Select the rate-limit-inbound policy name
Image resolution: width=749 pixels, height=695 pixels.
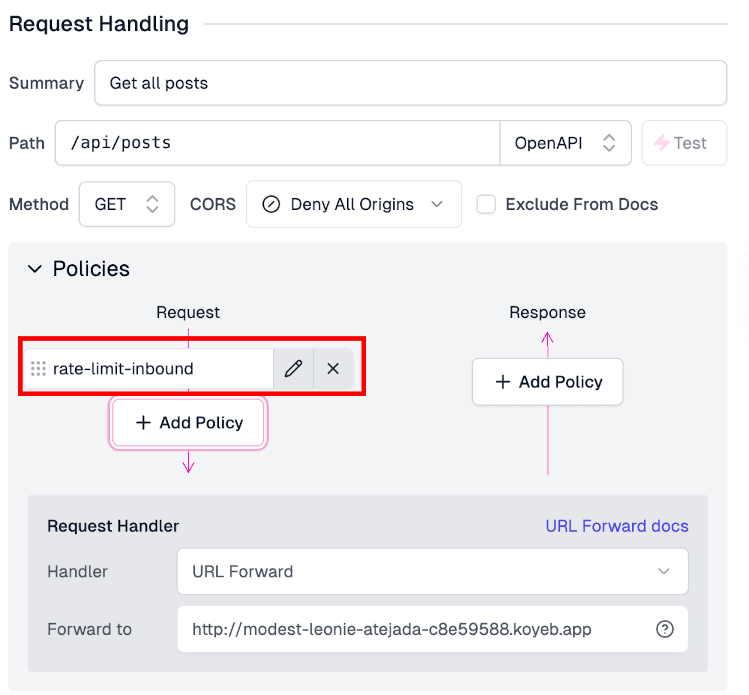(x=123, y=369)
